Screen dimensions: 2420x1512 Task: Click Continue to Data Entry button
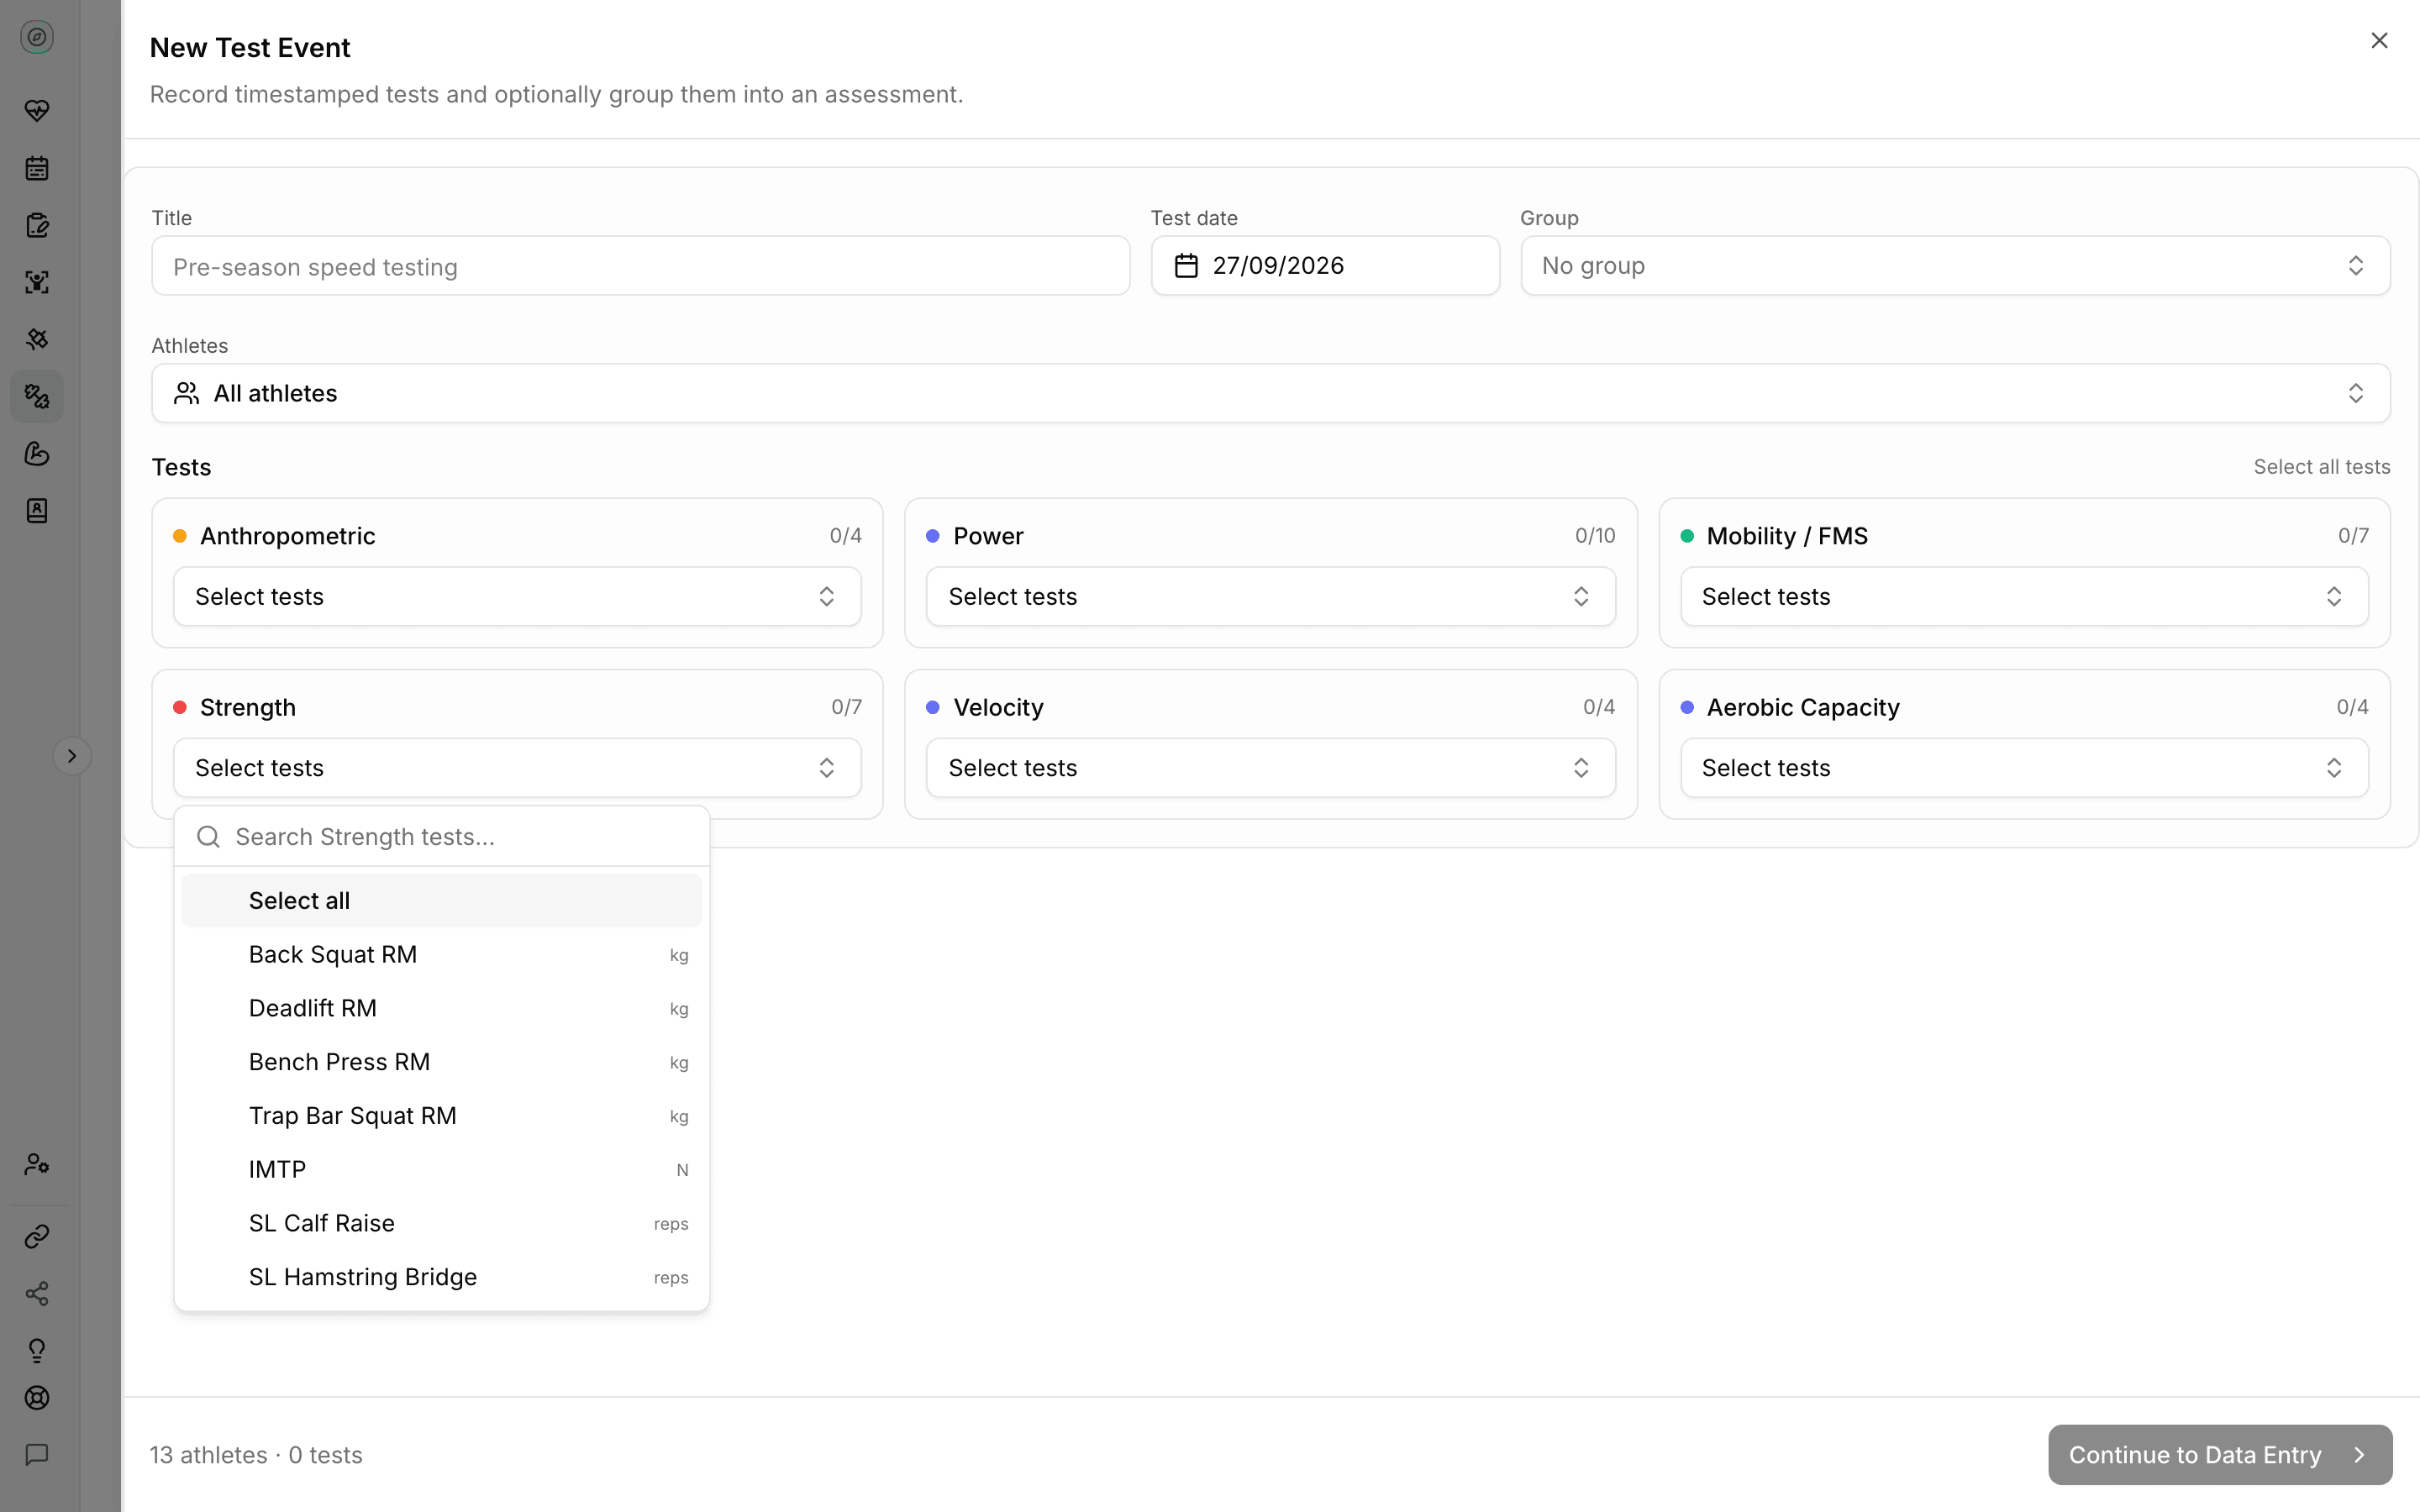coord(2220,1455)
